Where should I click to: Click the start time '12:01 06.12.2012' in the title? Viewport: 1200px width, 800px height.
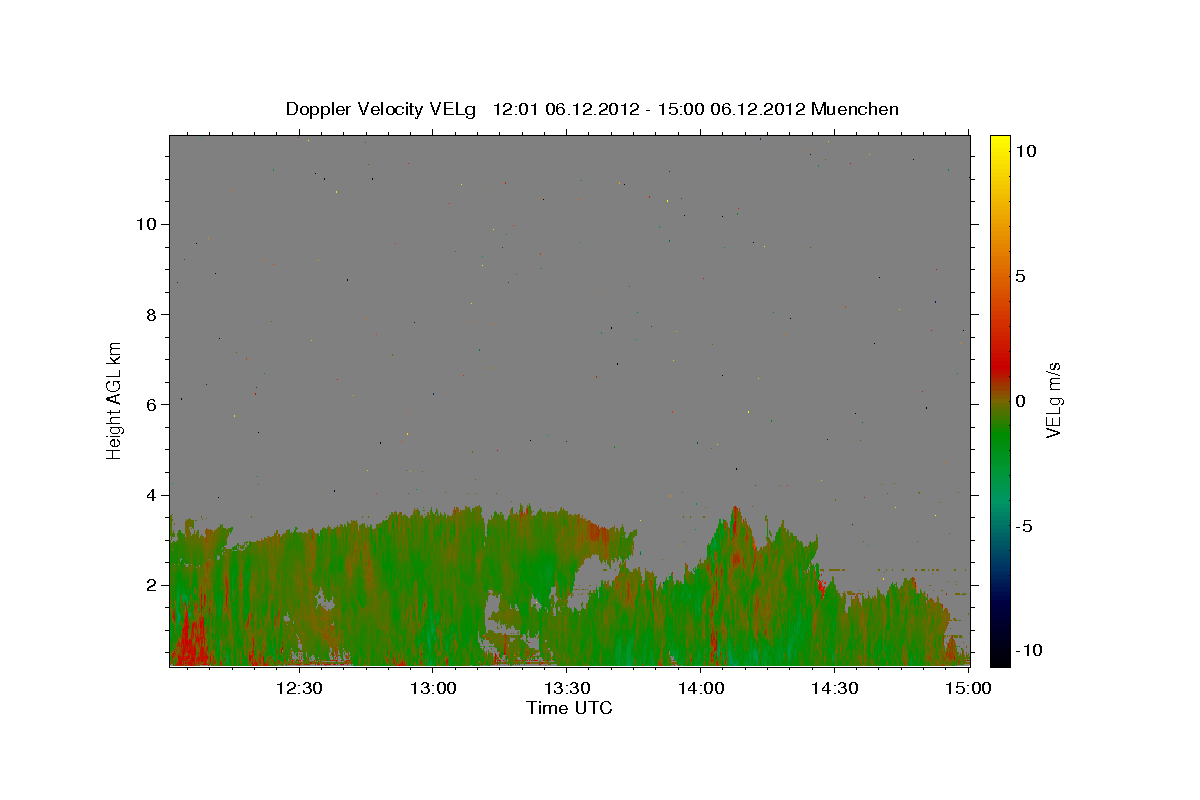[567, 109]
